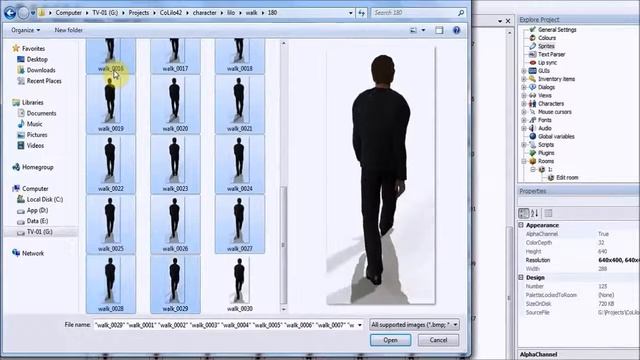Viewport: 640px width, 360px height.
Task: Click the Search 180 field
Action: [x=418, y=13]
